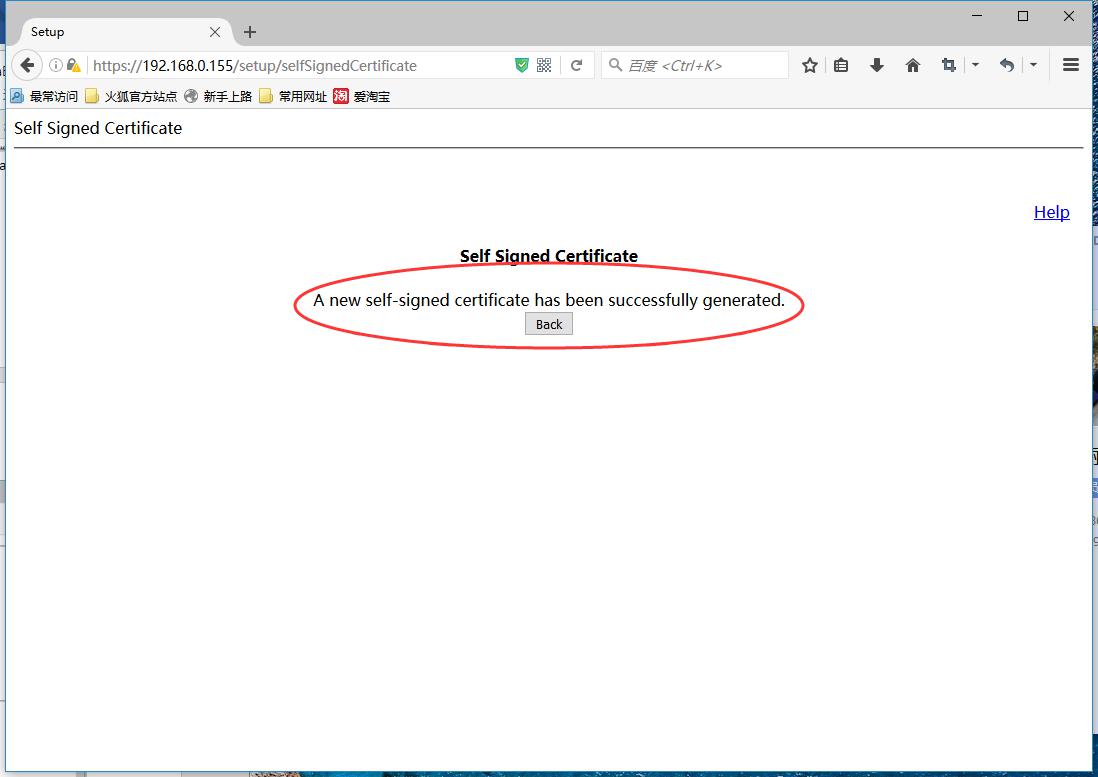Open the downloads arrow icon
1098x777 pixels.
coord(876,65)
